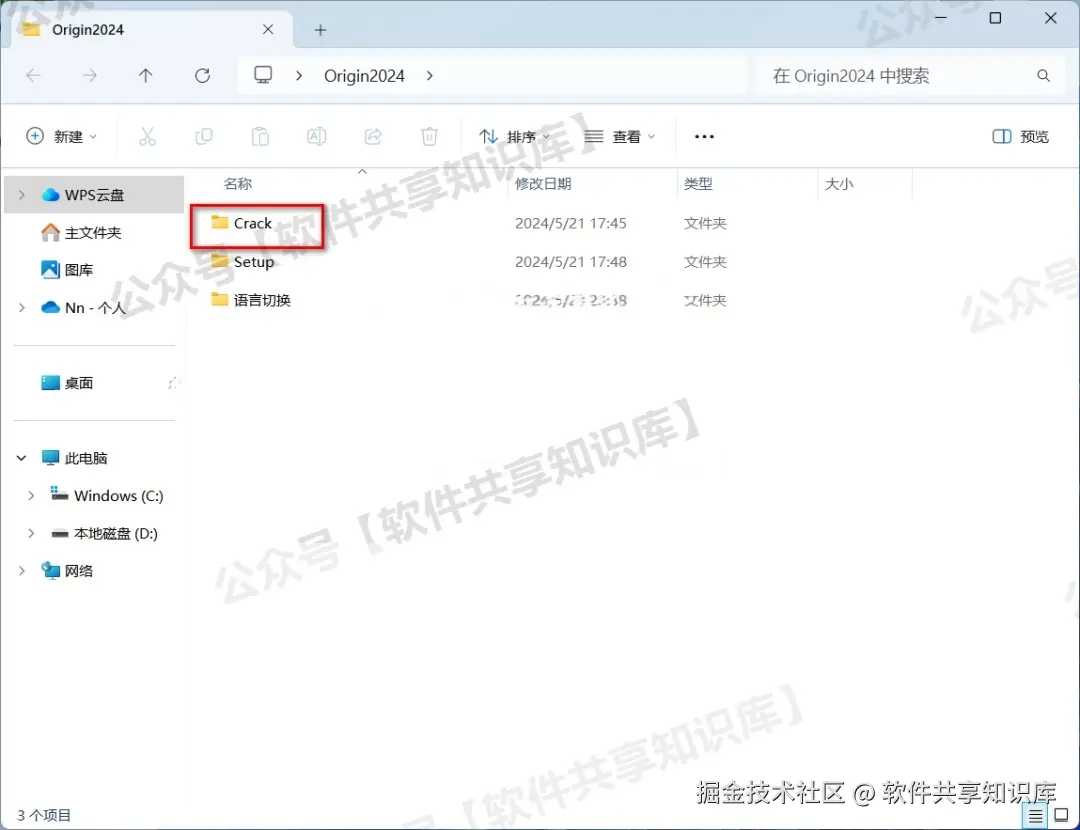Image resolution: width=1080 pixels, height=830 pixels.
Task: Select the Crack folder
Action: tap(252, 223)
